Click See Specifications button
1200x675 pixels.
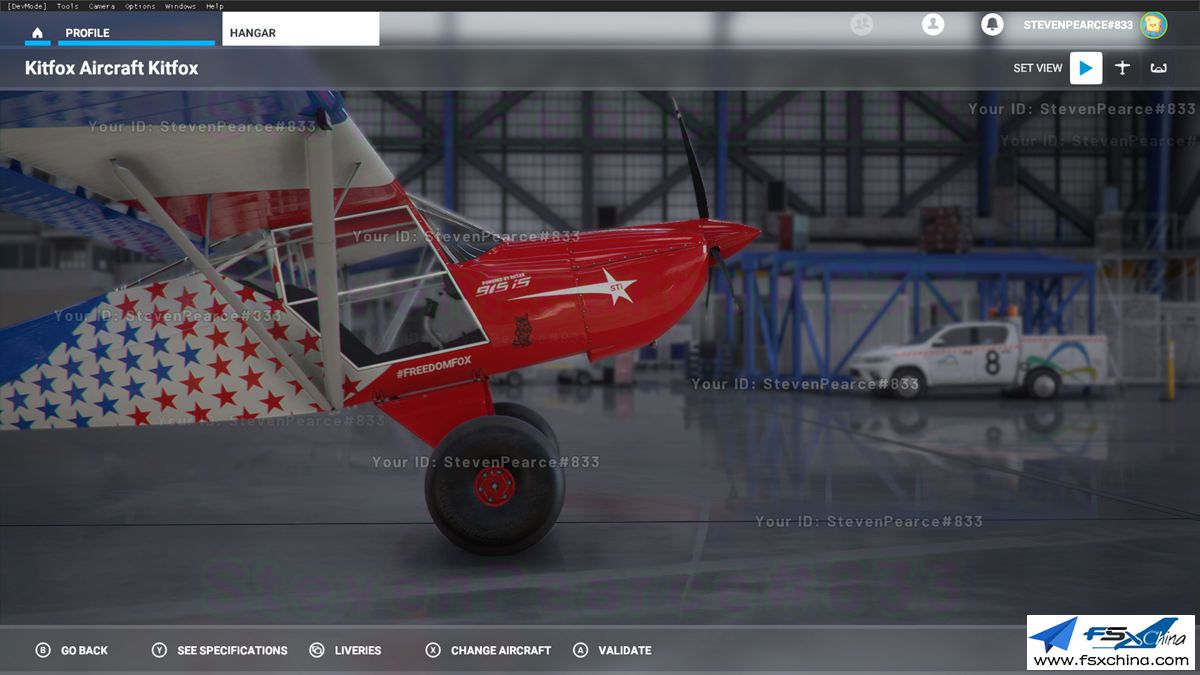coord(220,650)
